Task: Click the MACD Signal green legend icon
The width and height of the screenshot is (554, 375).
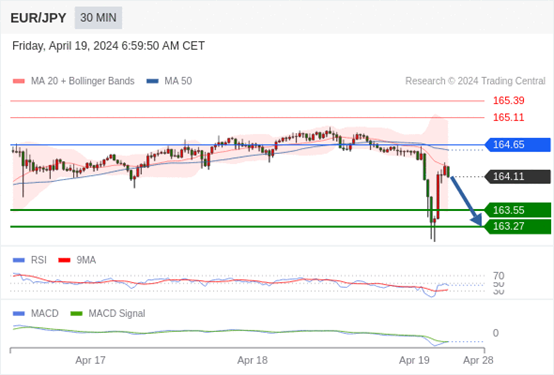Action: click(76, 314)
